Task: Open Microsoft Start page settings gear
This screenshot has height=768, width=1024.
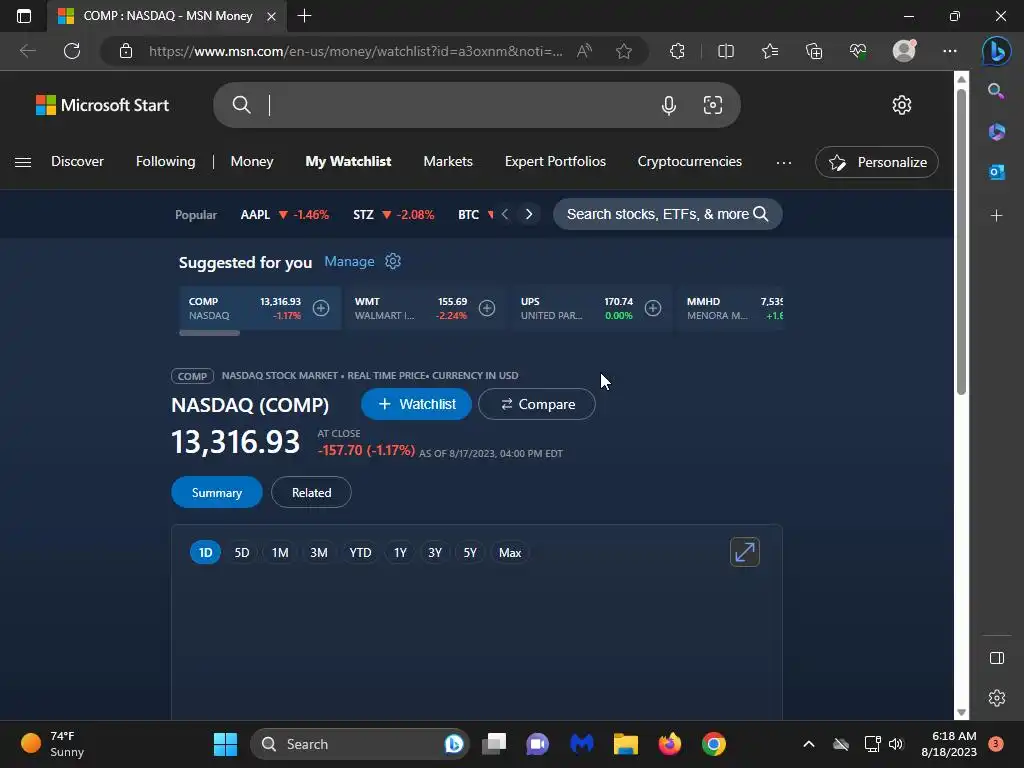Action: pyautogui.click(x=902, y=105)
